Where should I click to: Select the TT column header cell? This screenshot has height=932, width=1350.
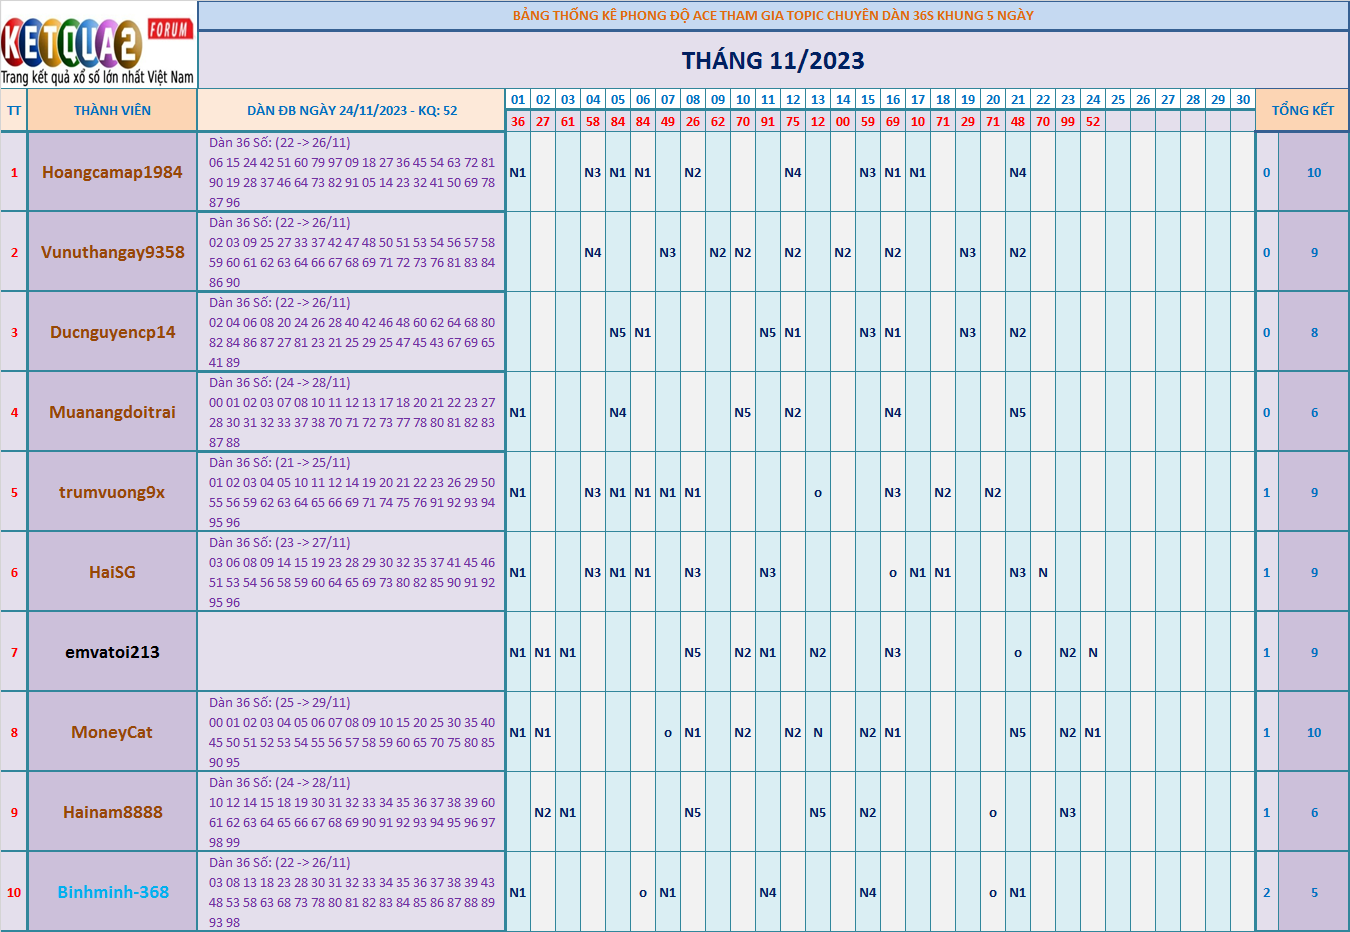pos(14,111)
